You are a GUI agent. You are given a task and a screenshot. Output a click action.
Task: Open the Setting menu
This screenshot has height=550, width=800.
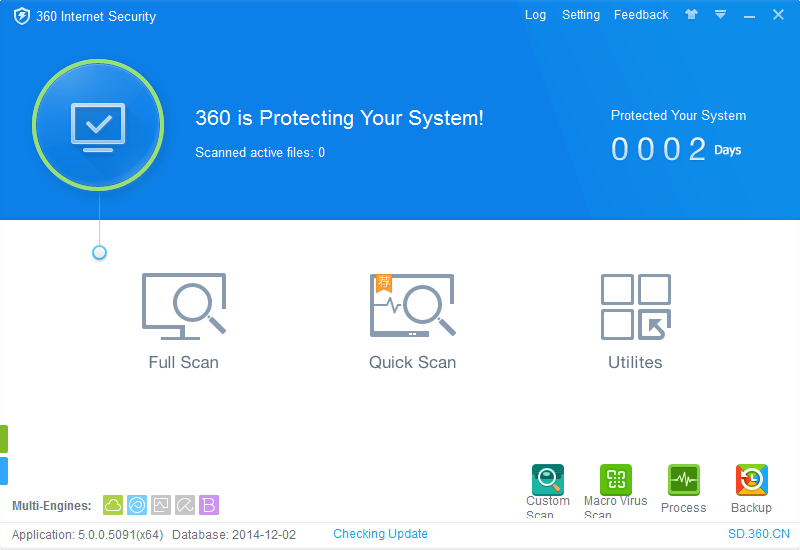click(581, 15)
